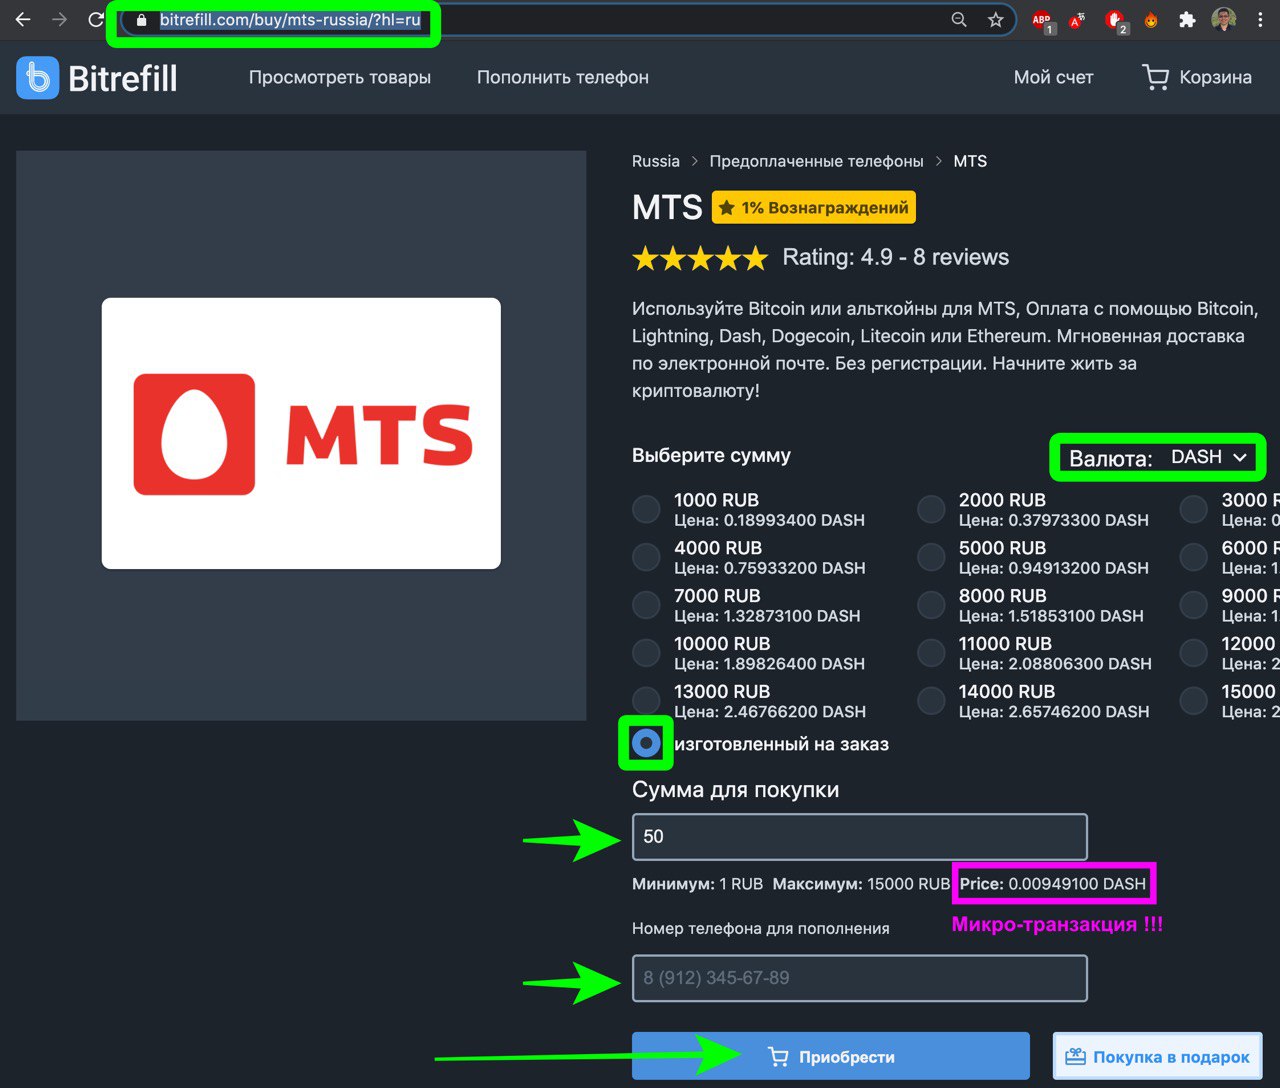Bookmark page with the star icon
Screen dimensions: 1280x1088
995,20
